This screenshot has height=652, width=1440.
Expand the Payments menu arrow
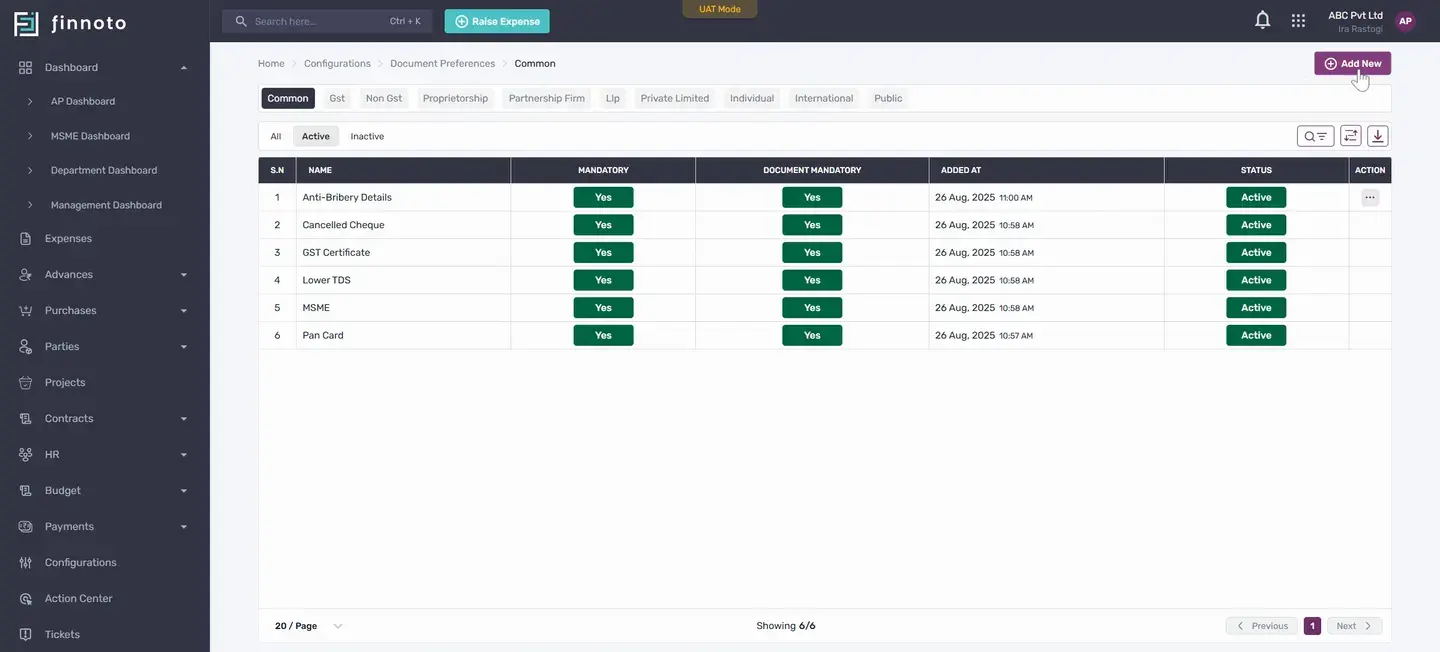(x=184, y=527)
